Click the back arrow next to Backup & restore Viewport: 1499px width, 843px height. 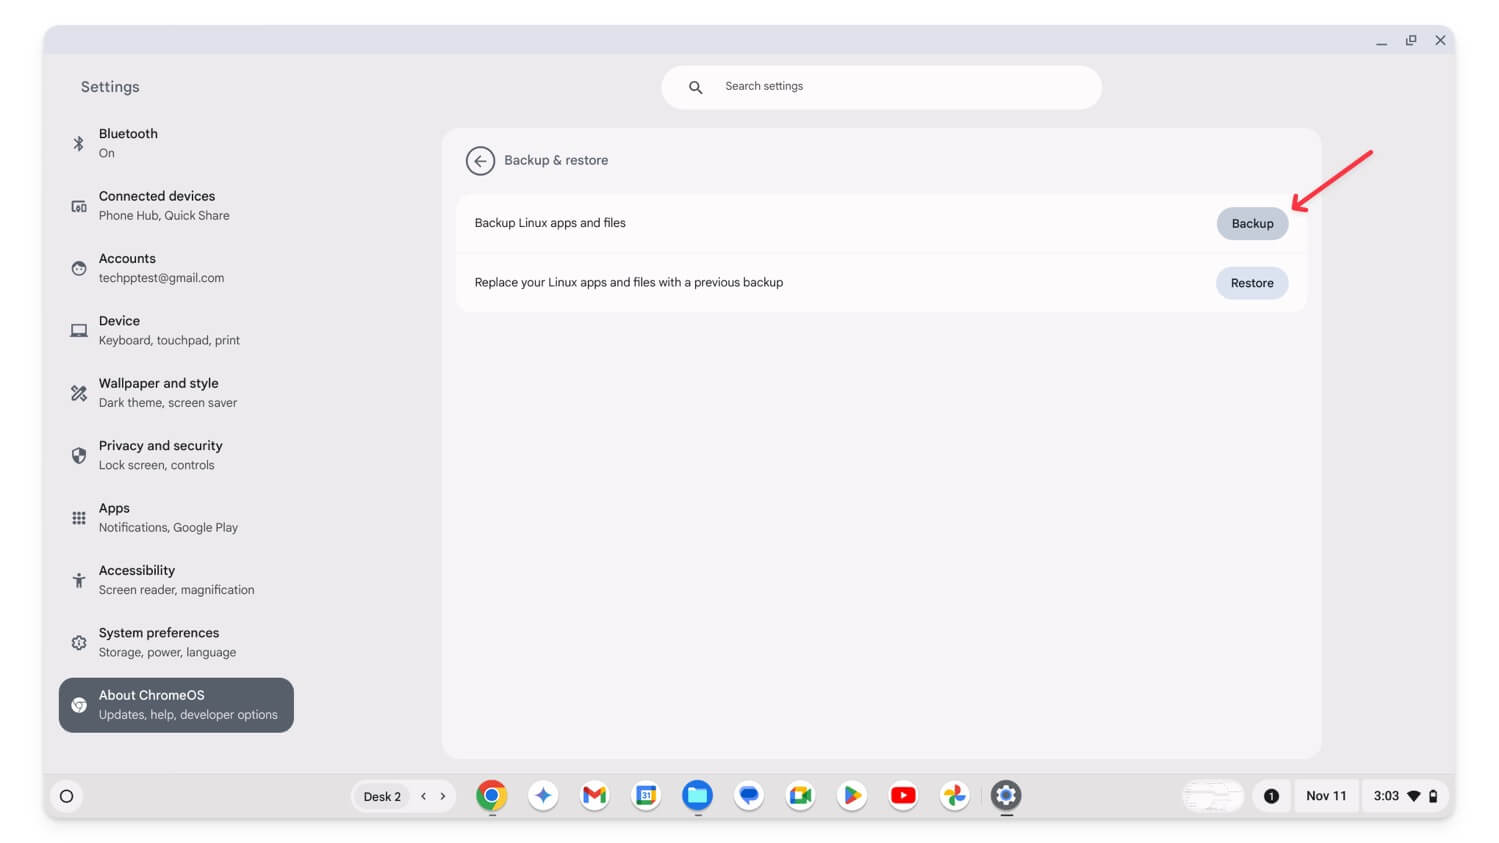click(480, 160)
